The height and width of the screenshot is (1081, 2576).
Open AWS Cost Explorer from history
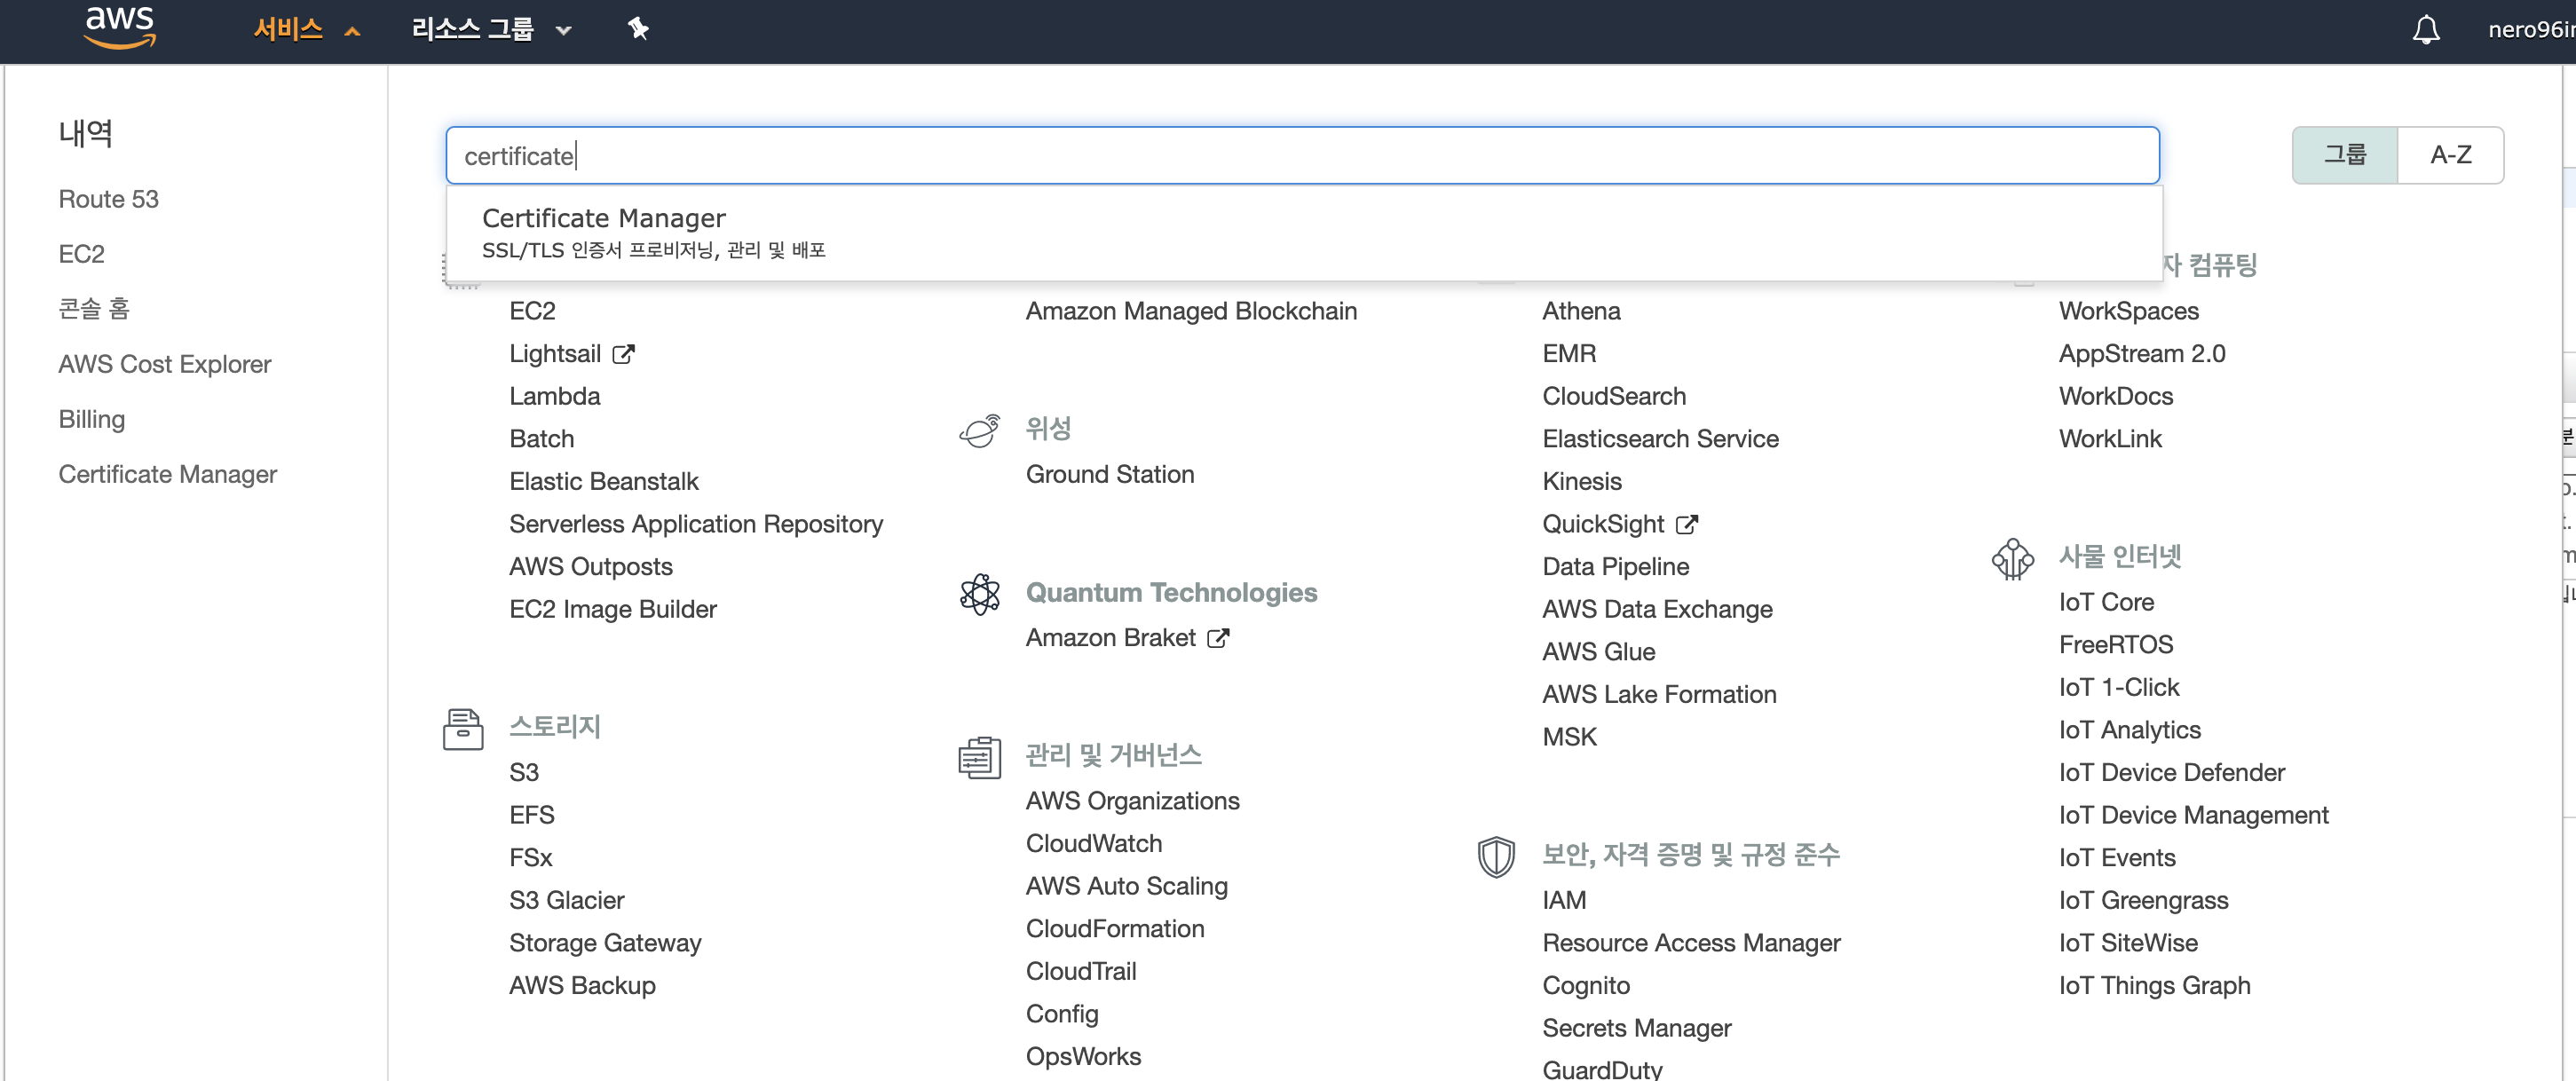164,364
